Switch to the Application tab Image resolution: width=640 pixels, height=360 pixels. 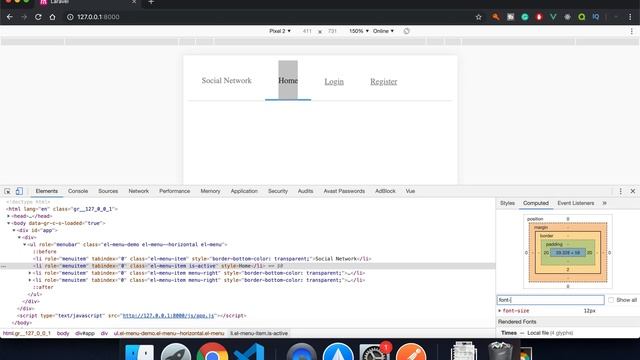244,191
